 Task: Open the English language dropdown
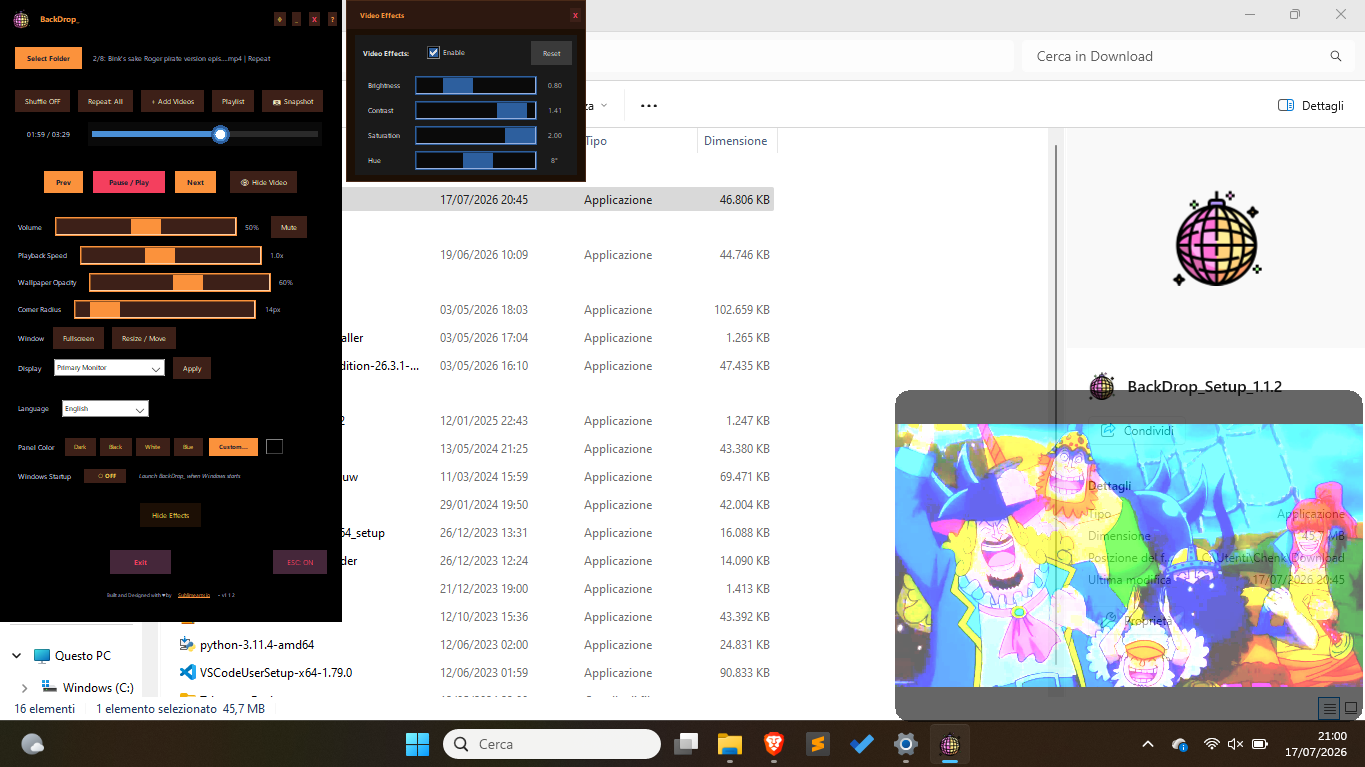point(105,408)
